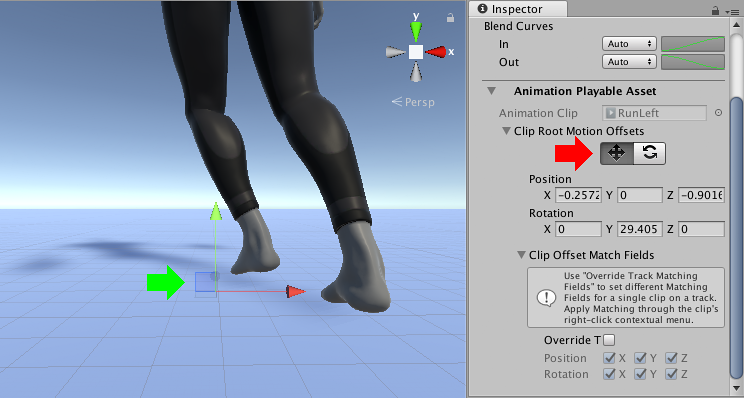Viewport: 744px width, 398px height.
Task: Click the Rotation Y field showing 29.405
Action: (640, 229)
